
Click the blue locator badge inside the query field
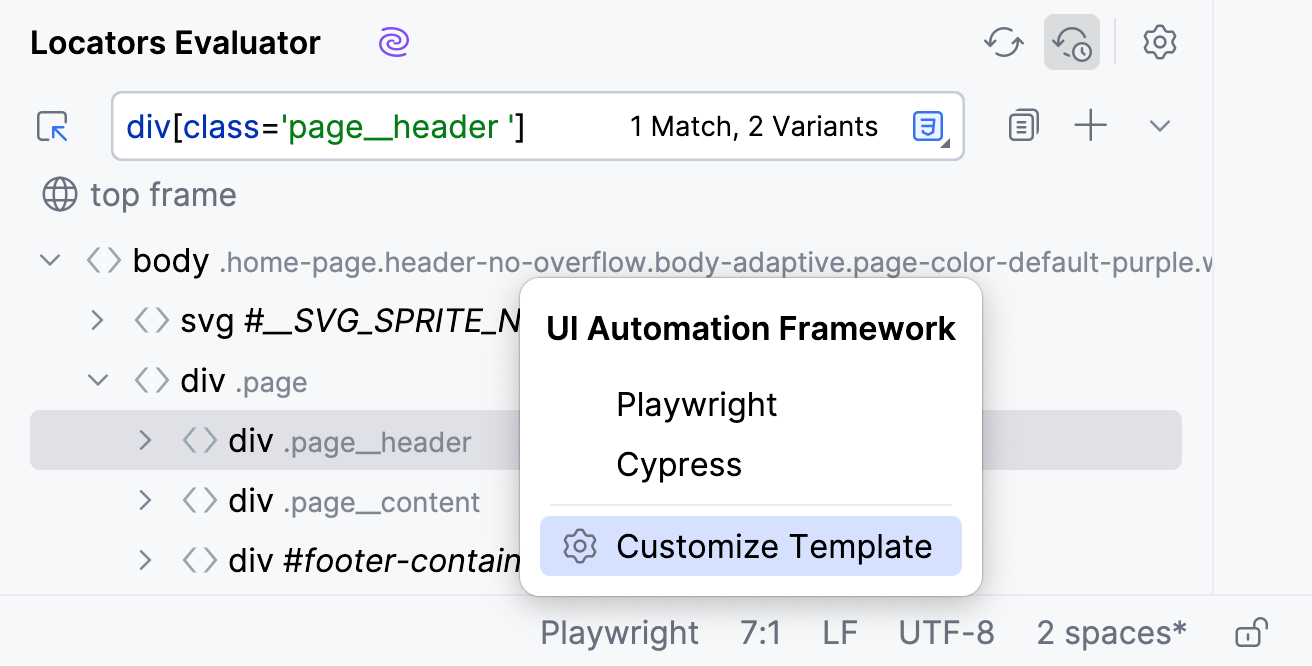point(927,126)
